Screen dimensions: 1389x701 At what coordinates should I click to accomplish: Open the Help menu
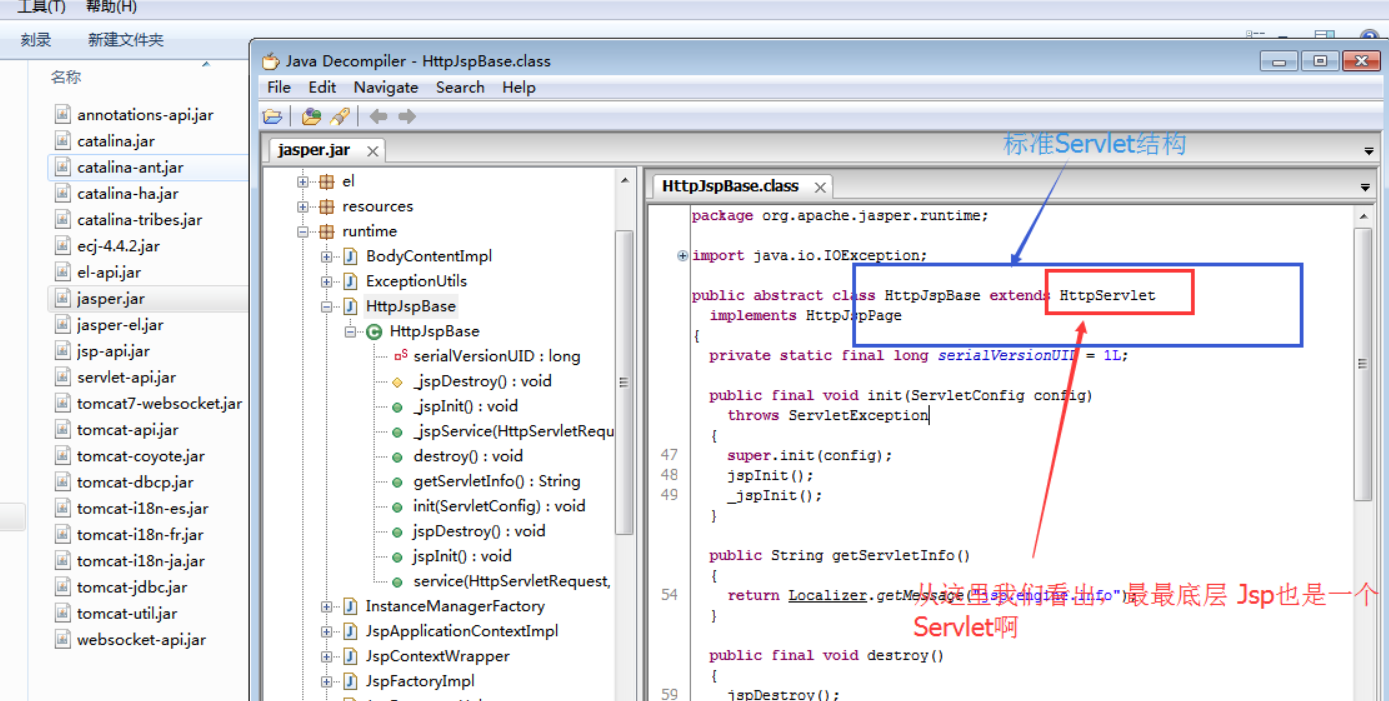pos(519,87)
